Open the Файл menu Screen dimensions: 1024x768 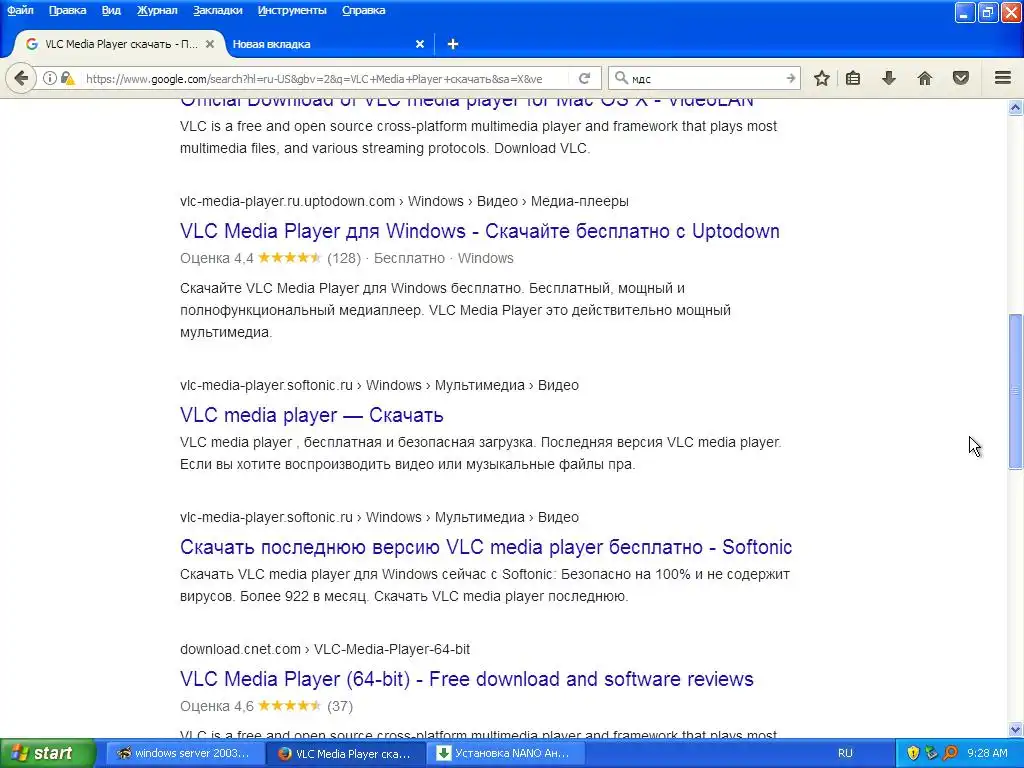(20, 10)
